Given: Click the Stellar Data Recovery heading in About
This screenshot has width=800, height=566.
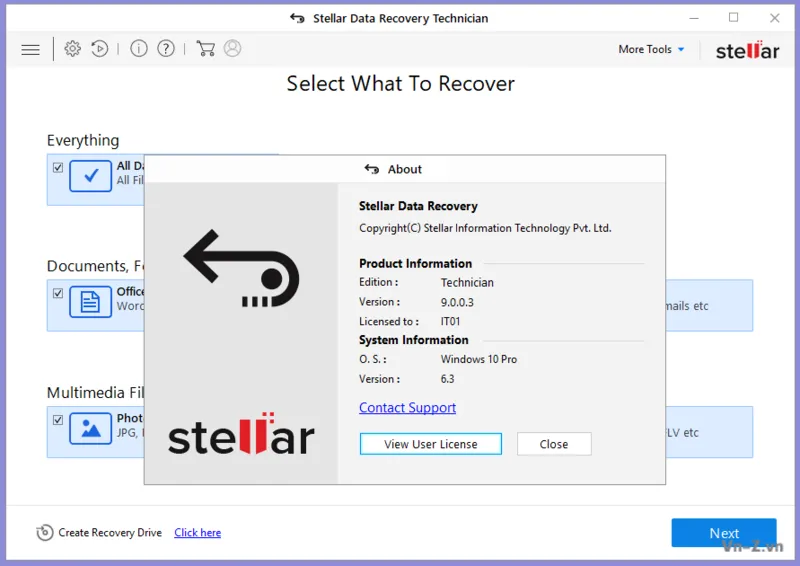Looking at the screenshot, I should (x=418, y=206).
